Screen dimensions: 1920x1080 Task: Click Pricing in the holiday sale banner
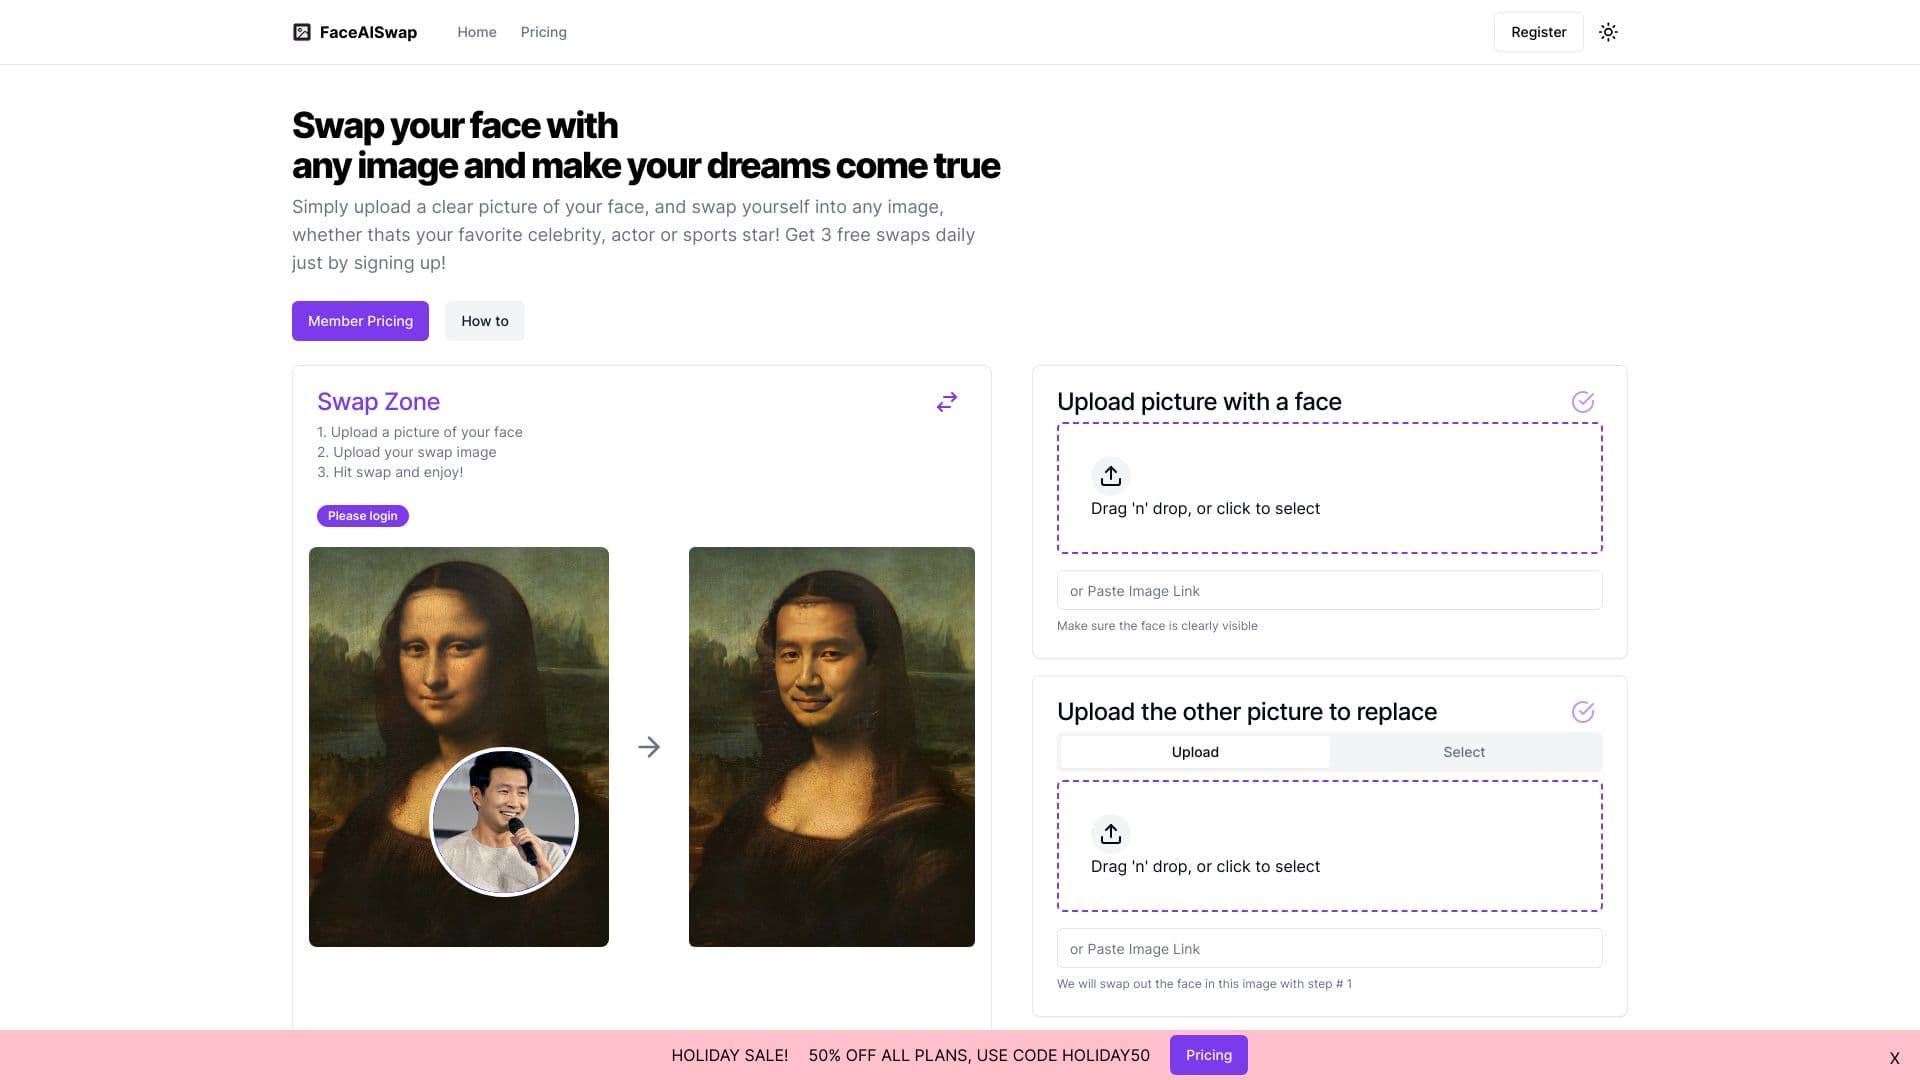pyautogui.click(x=1208, y=1054)
